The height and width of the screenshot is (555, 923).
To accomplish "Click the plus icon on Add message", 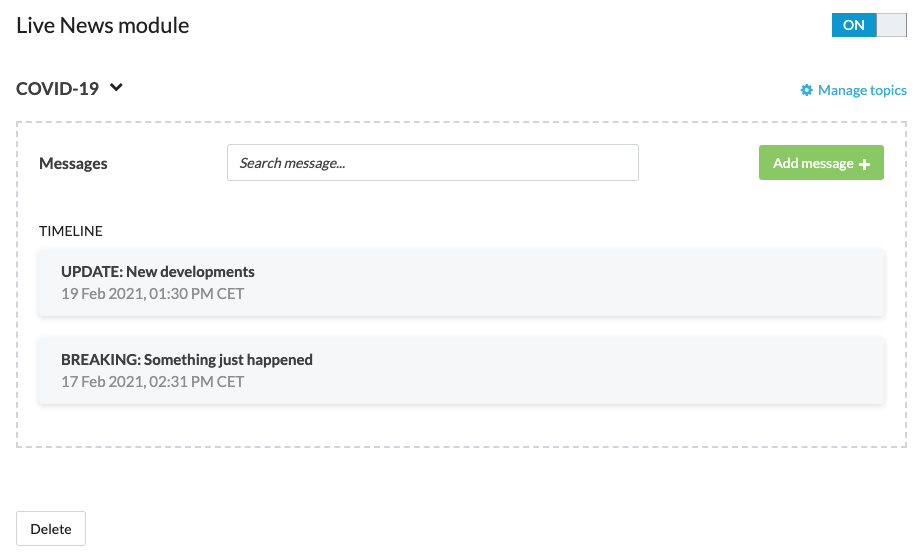I will (864, 164).
